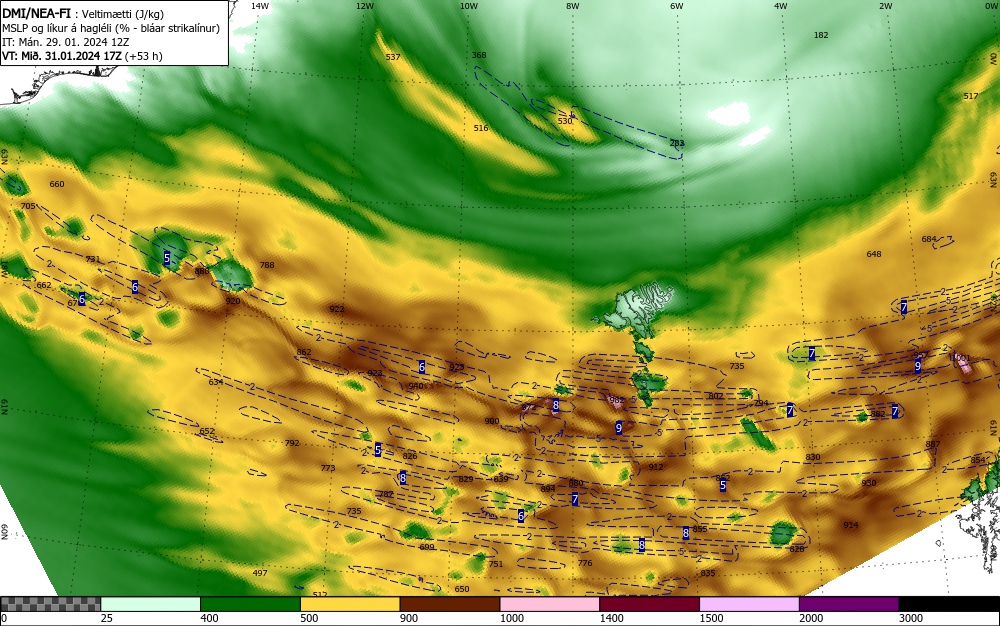
Task: Click the map value 776
Action: (585, 563)
